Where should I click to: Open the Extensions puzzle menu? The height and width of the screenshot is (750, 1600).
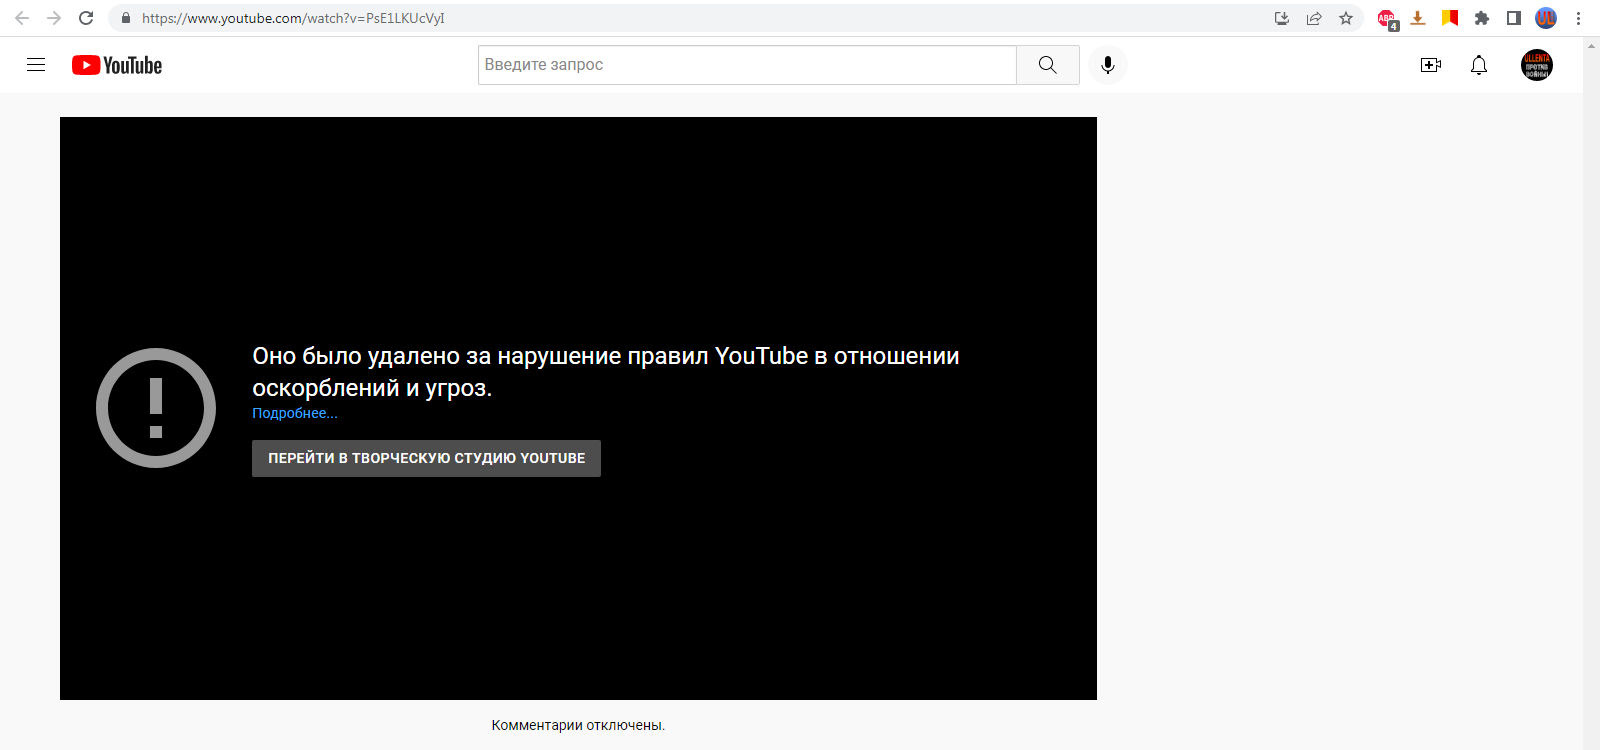(x=1482, y=18)
